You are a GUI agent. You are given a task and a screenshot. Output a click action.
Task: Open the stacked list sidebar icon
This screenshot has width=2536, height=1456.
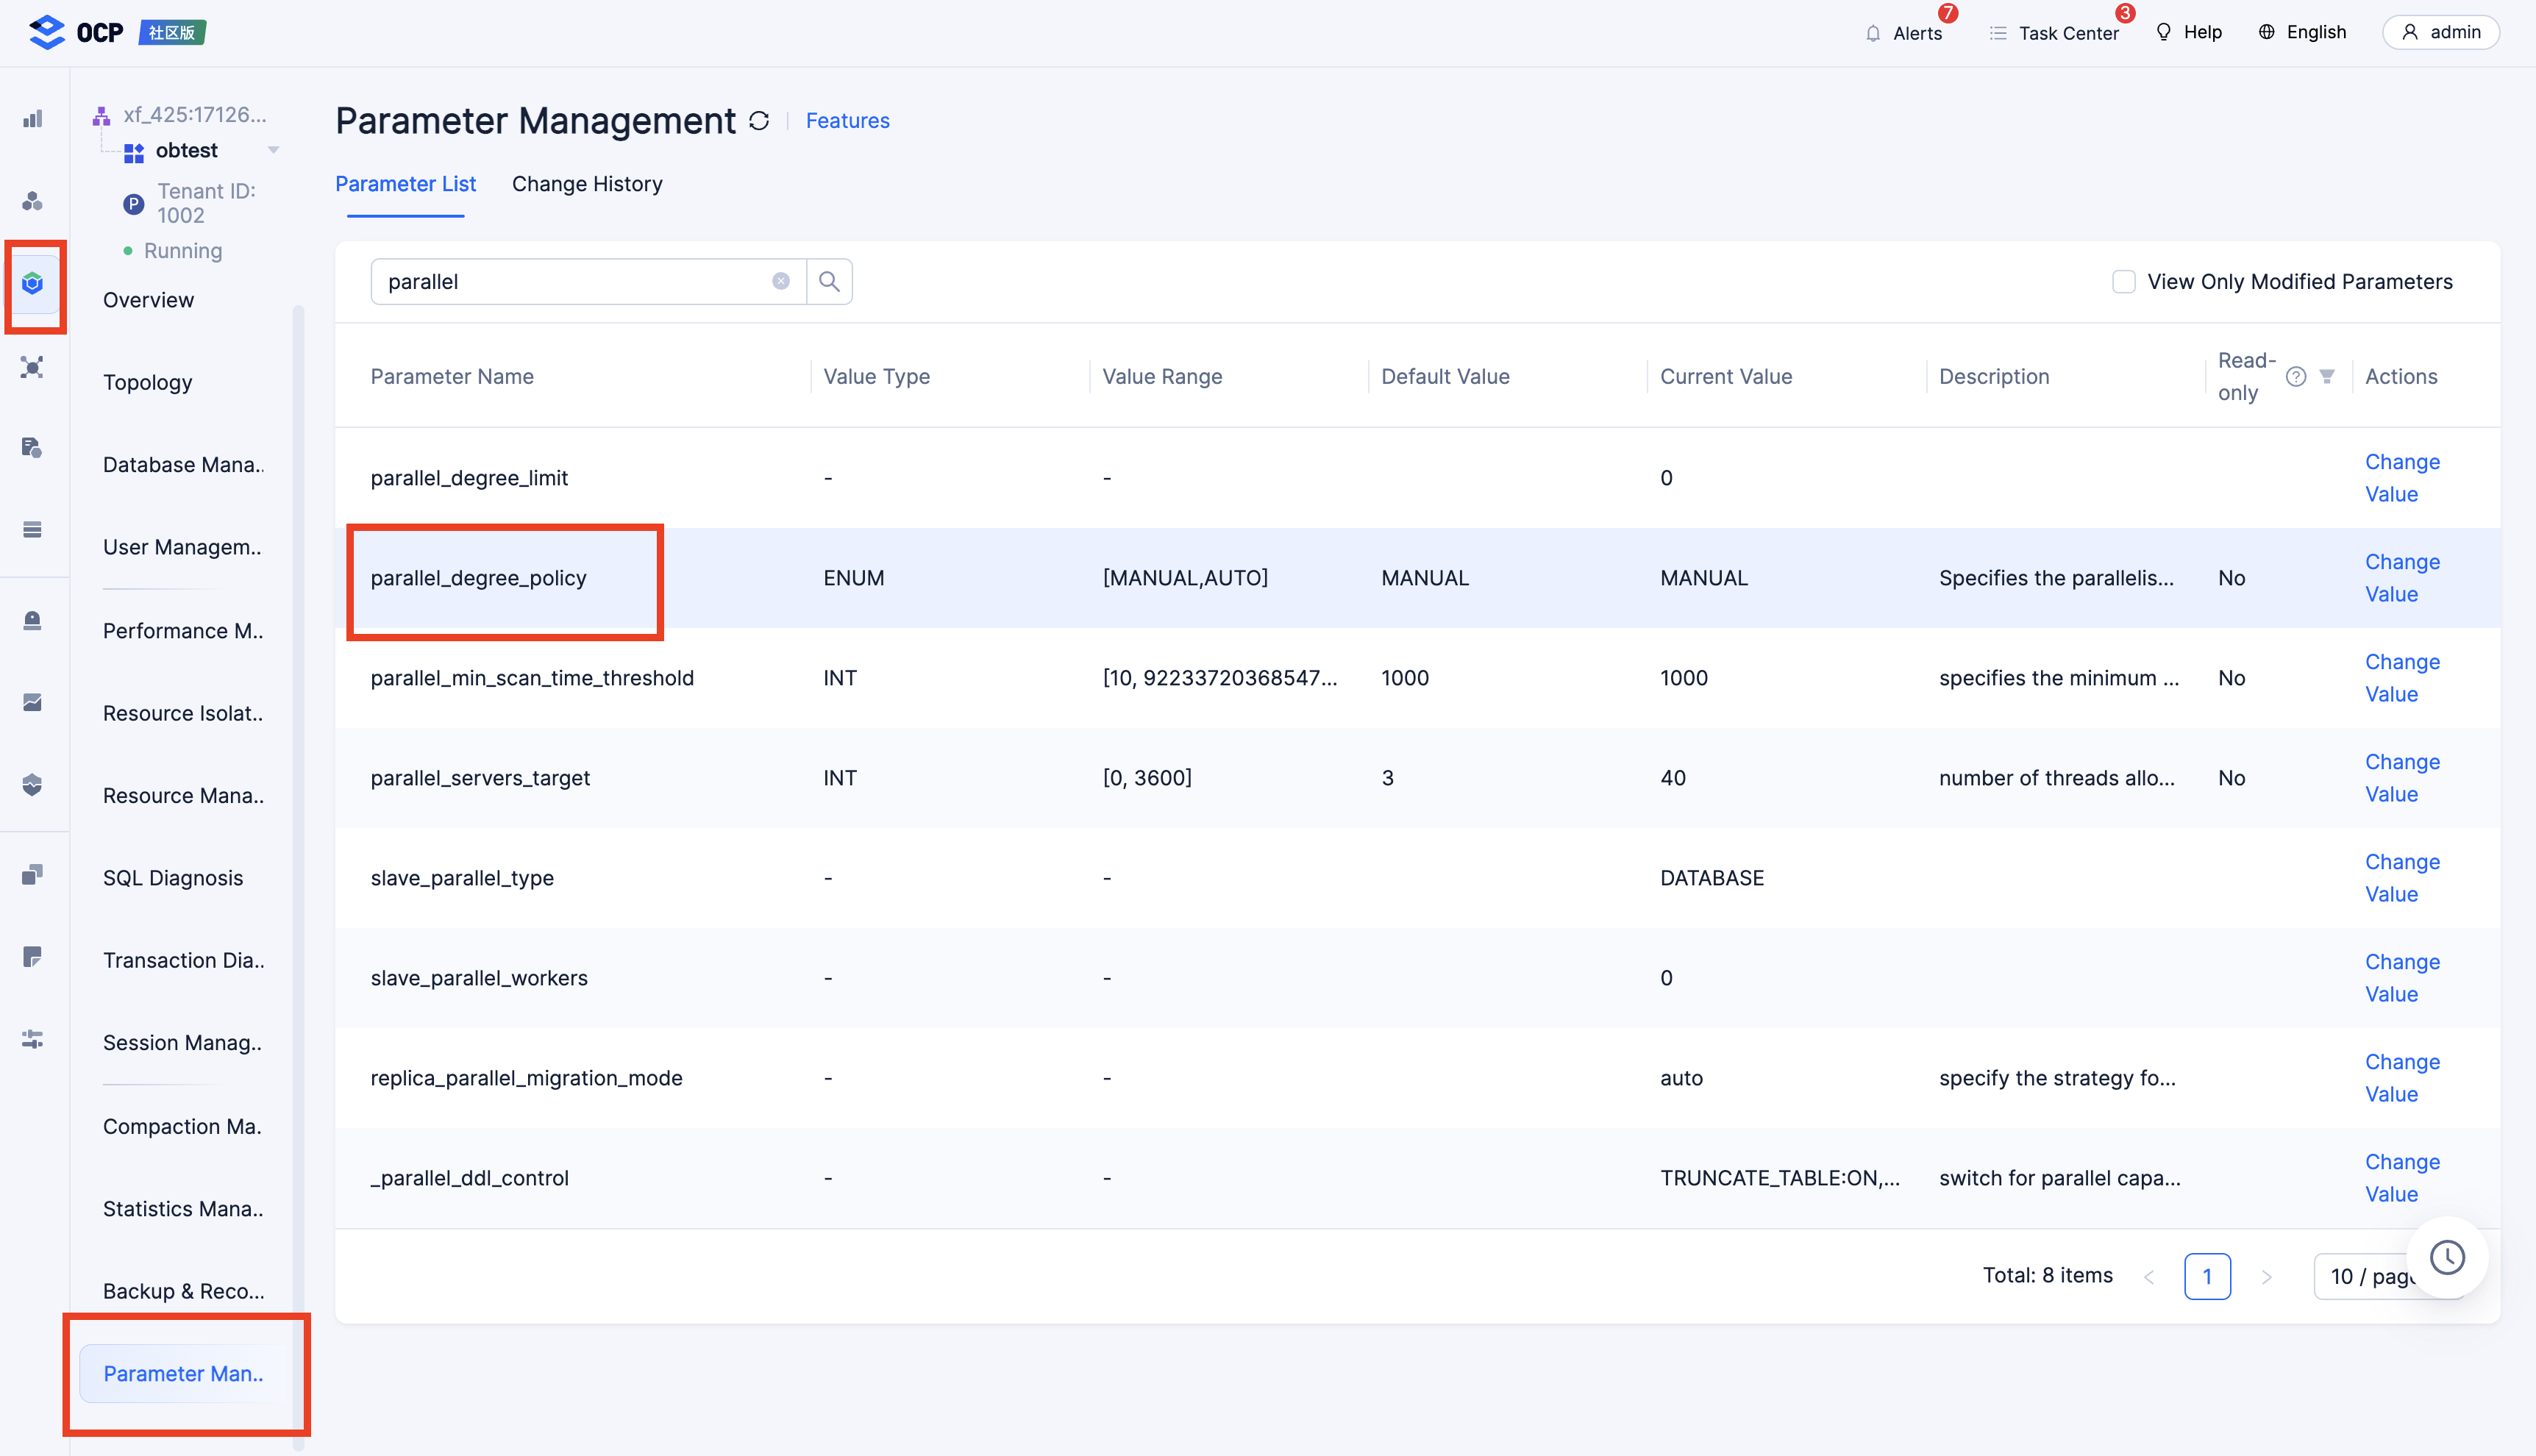tap(33, 529)
